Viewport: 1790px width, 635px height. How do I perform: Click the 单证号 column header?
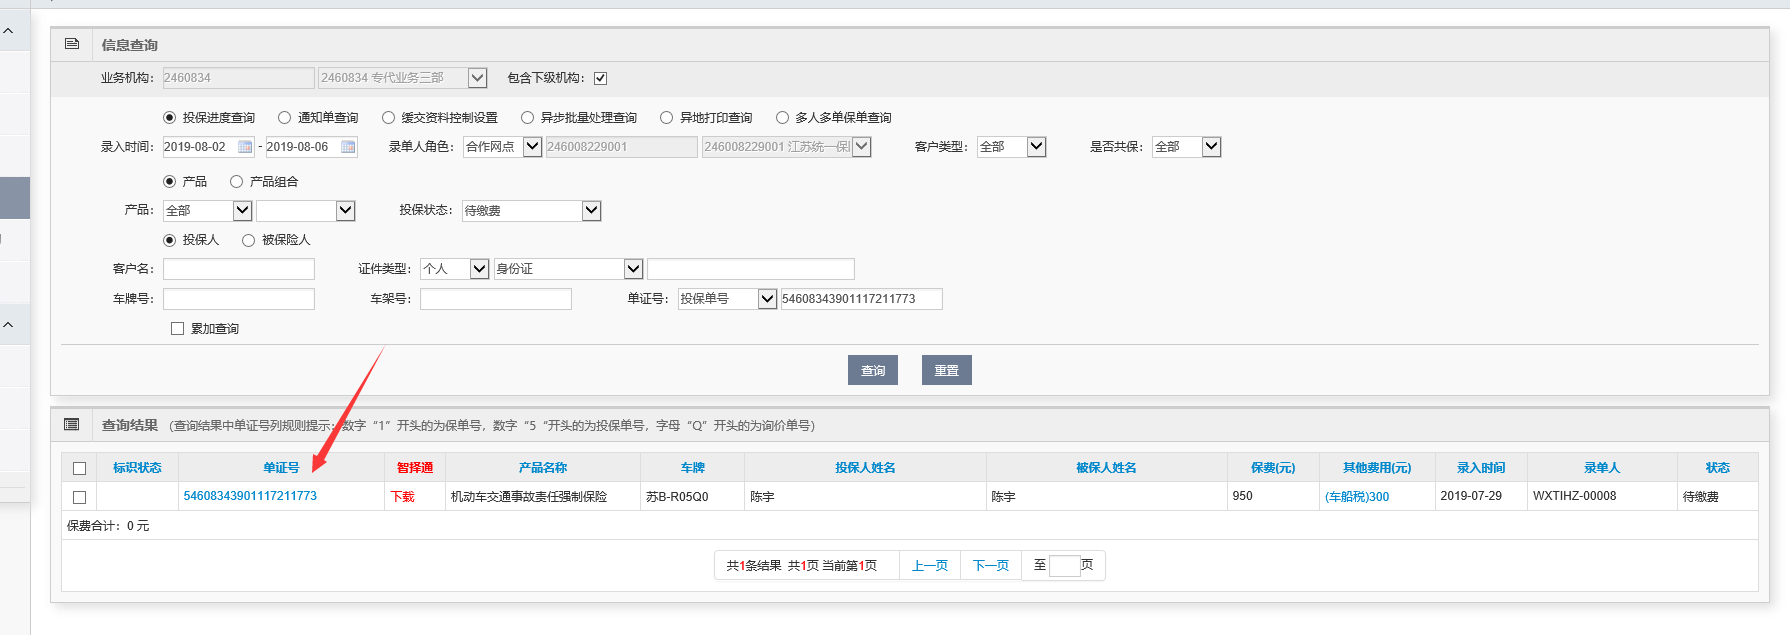click(x=281, y=468)
